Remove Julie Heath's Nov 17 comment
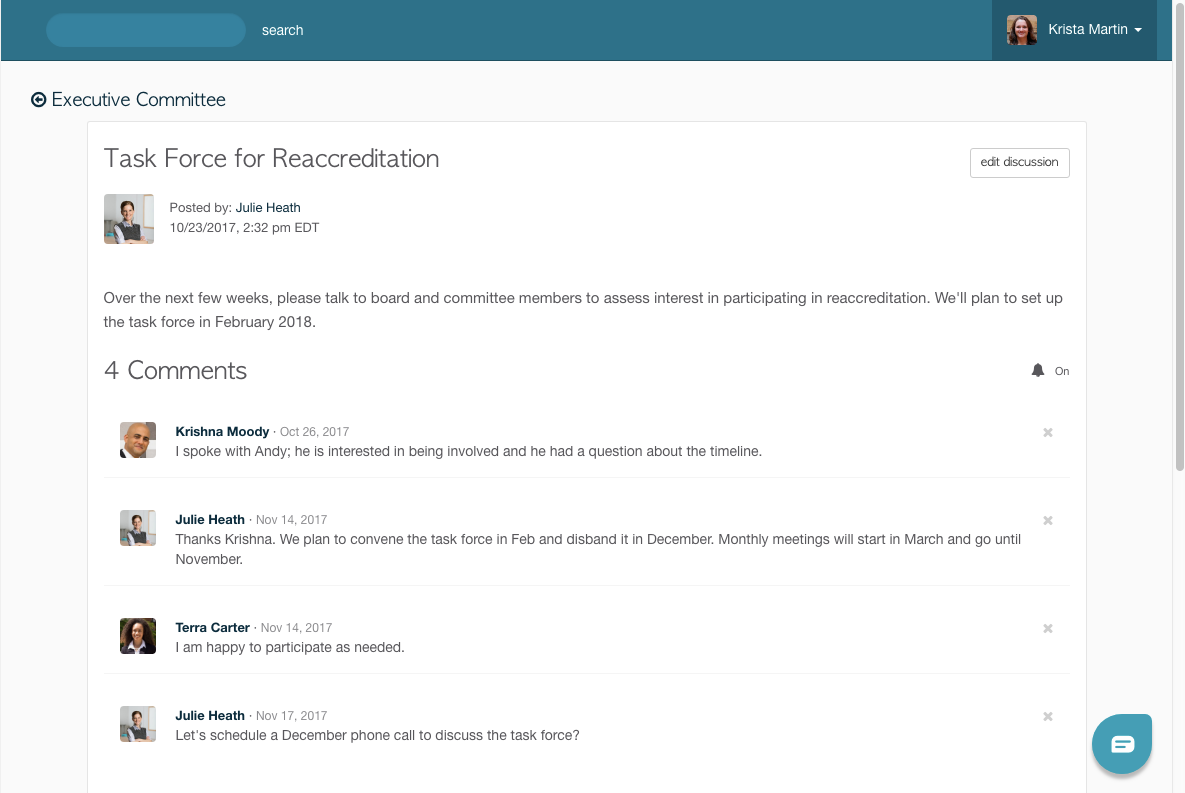Image resolution: width=1185 pixels, height=793 pixels. coord(1048,717)
